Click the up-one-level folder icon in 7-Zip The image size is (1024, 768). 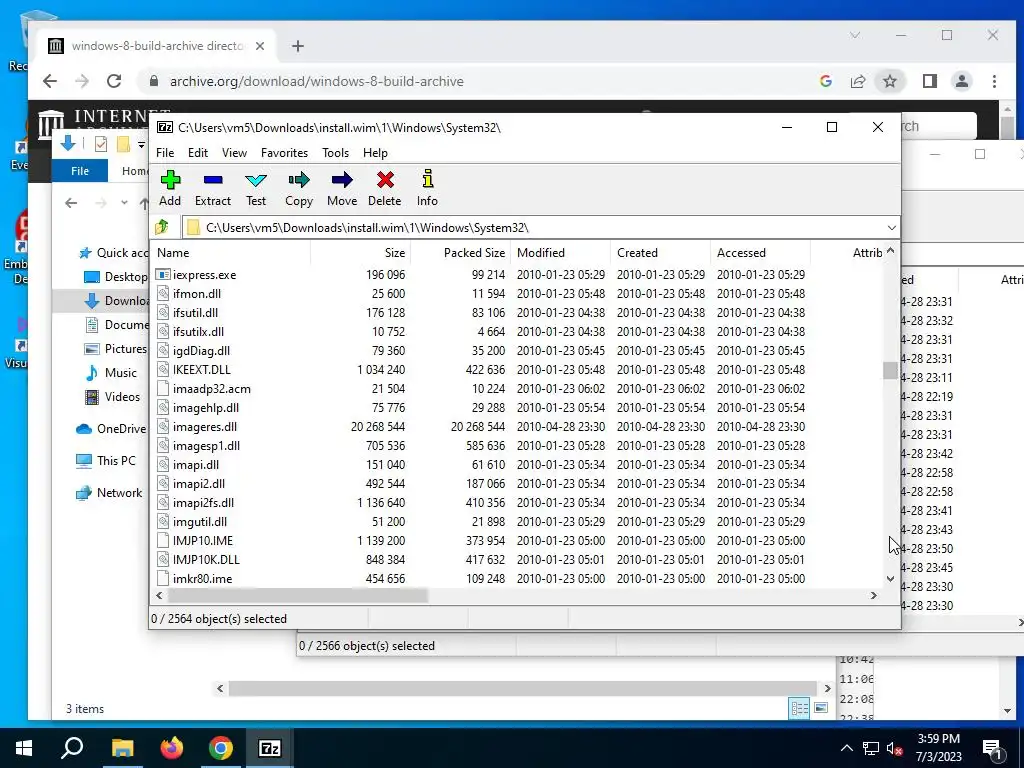point(162,227)
